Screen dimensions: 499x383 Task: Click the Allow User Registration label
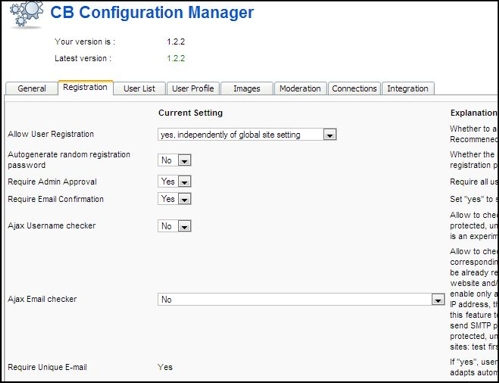(51, 134)
